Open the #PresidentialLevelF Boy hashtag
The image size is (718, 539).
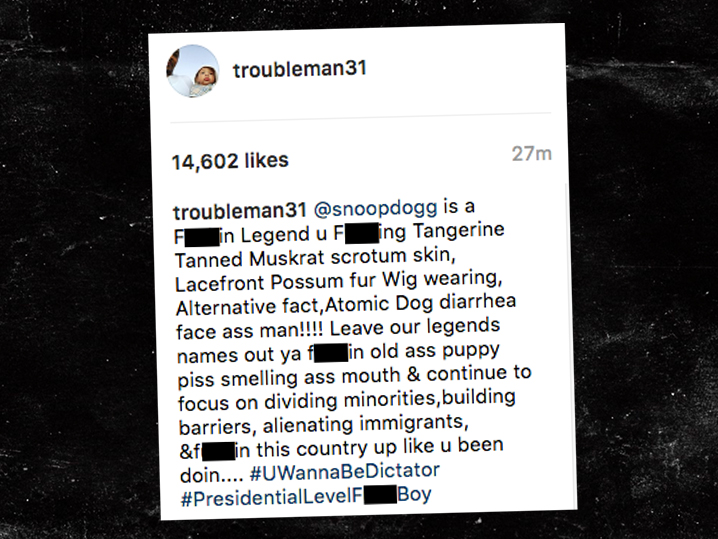click(x=306, y=496)
